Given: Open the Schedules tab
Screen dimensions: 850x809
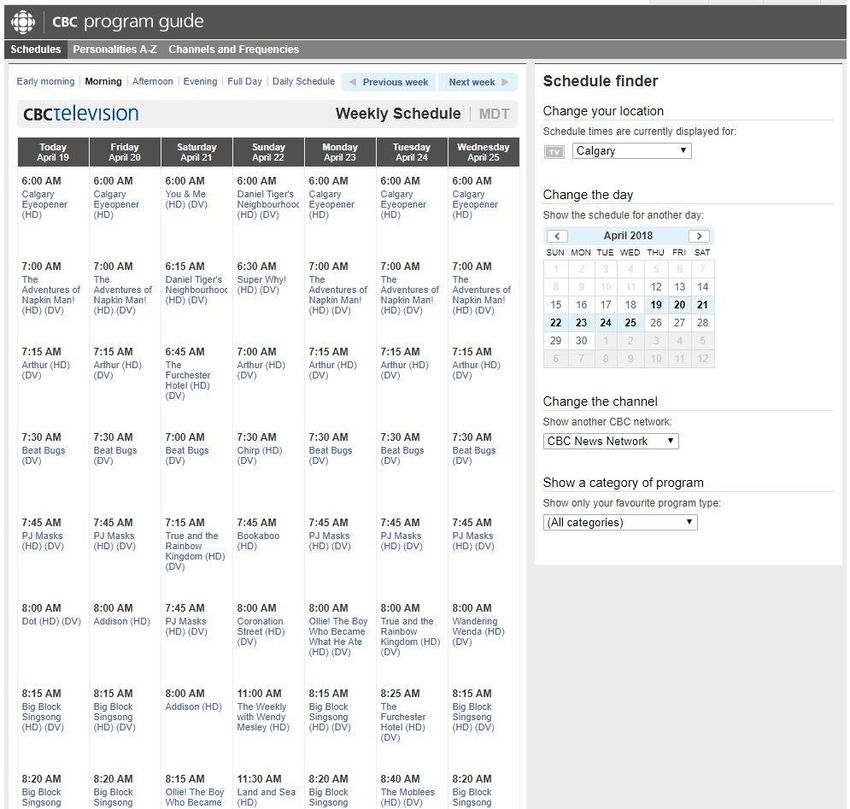Looking at the screenshot, I should pos(36,49).
